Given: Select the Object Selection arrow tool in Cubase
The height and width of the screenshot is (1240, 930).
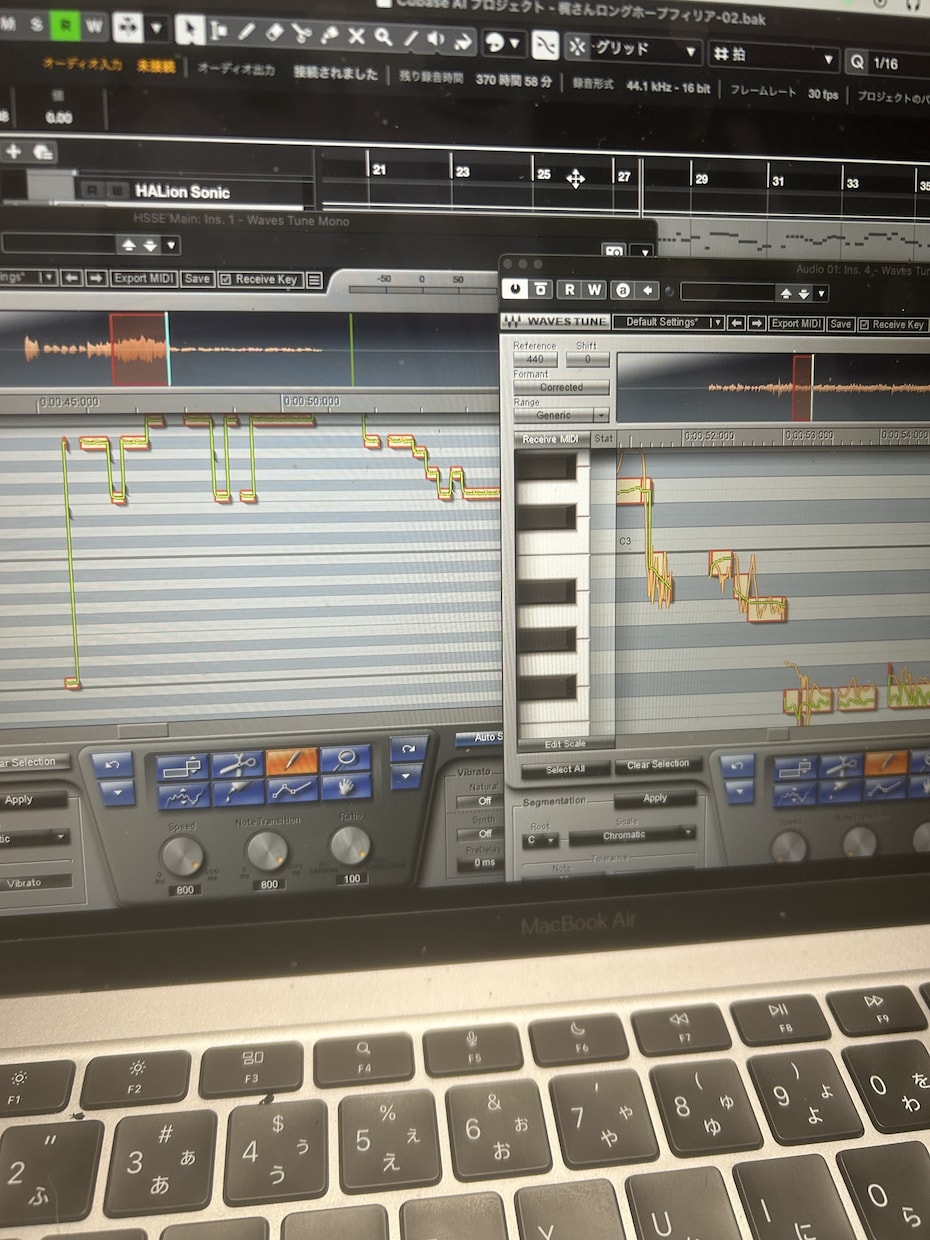Looking at the screenshot, I should pyautogui.click(x=190, y=29).
